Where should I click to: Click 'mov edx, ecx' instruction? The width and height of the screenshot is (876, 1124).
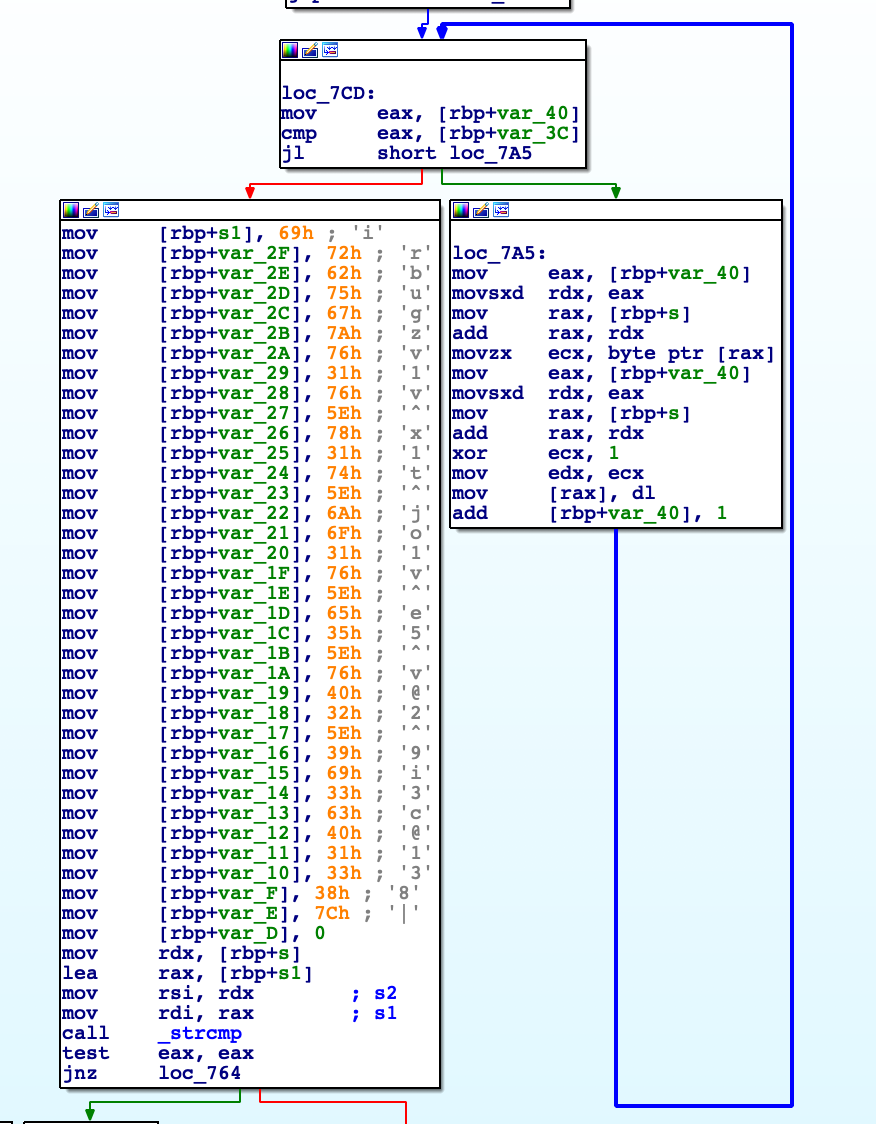(x=548, y=473)
